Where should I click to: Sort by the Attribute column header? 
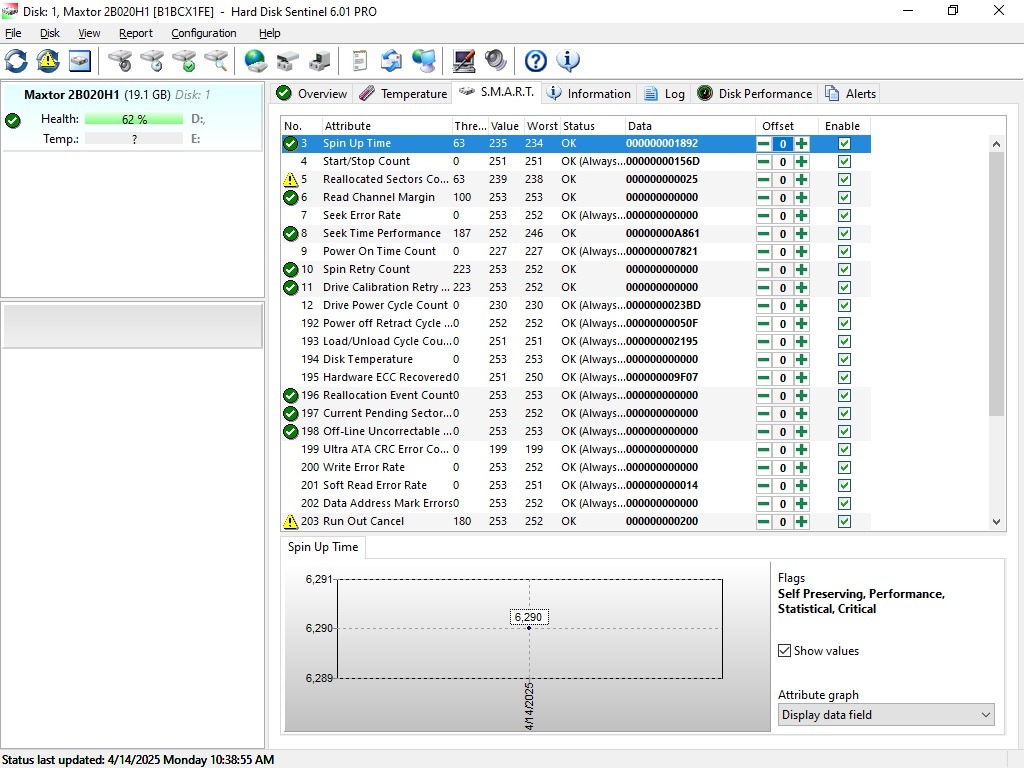pyautogui.click(x=387, y=126)
